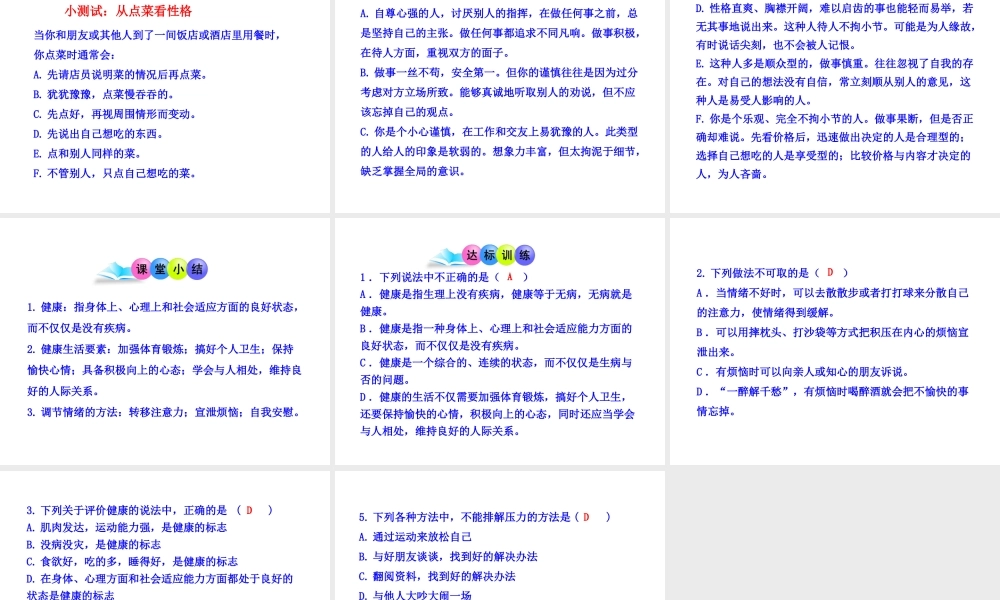The height and width of the screenshot is (600, 1000).
Task: Click the purple 结 badge icon
Action: 197,269
